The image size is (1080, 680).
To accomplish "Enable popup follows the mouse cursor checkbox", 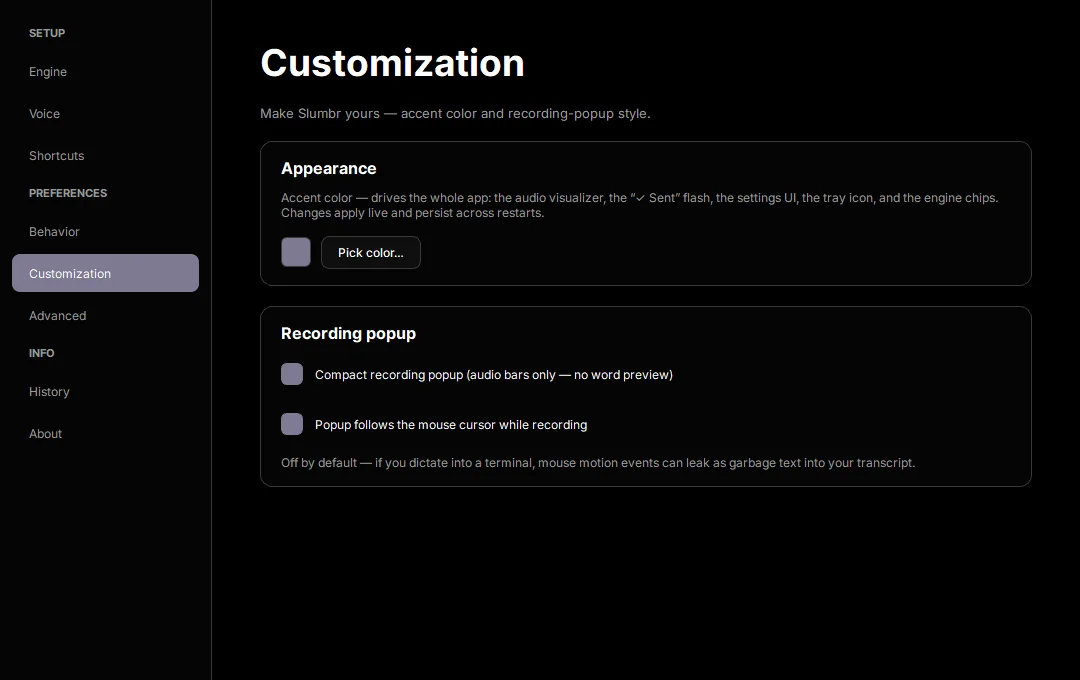I will click(x=292, y=424).
